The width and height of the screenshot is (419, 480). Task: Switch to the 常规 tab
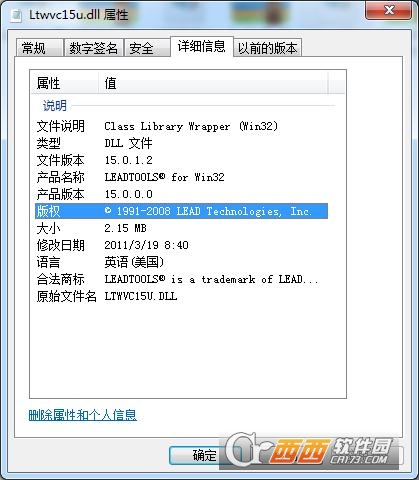[39, 48]
